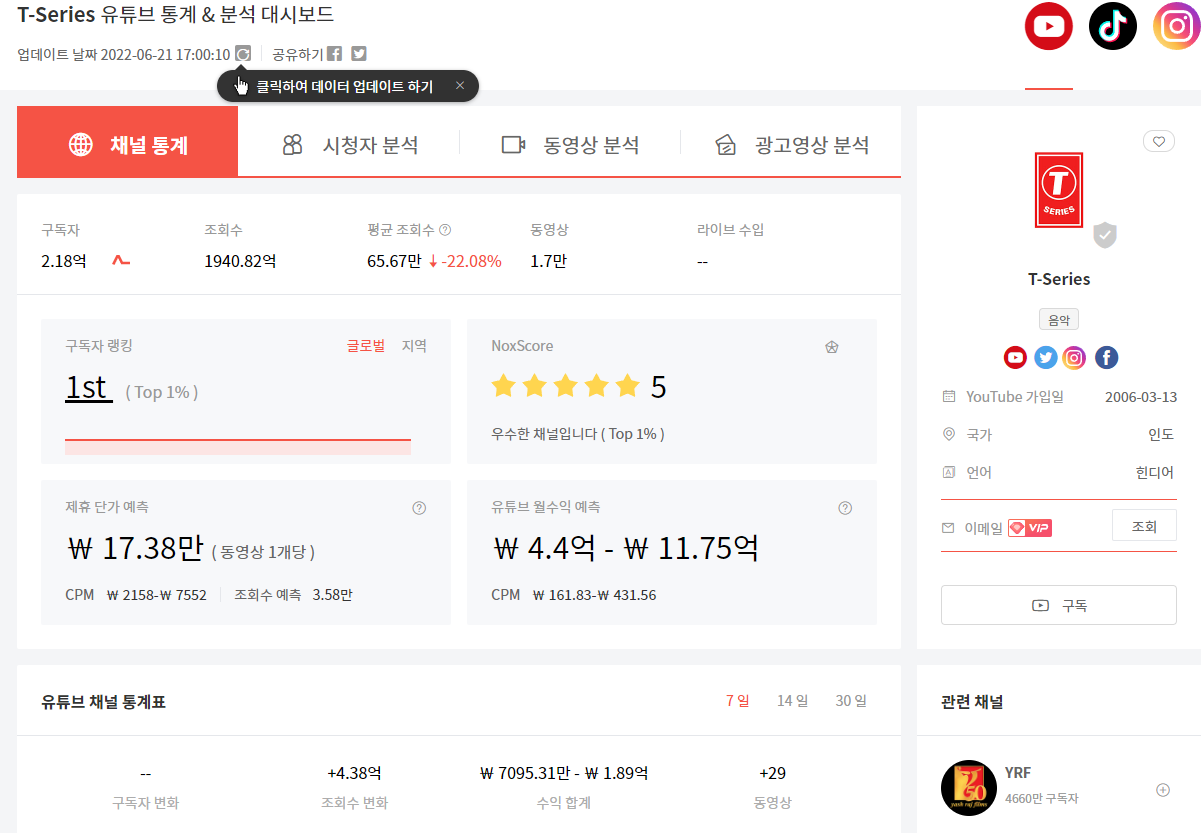The image size is (1201, 833).
Task: Click the verified shield badge on logo
Action: pos(1104,235)
